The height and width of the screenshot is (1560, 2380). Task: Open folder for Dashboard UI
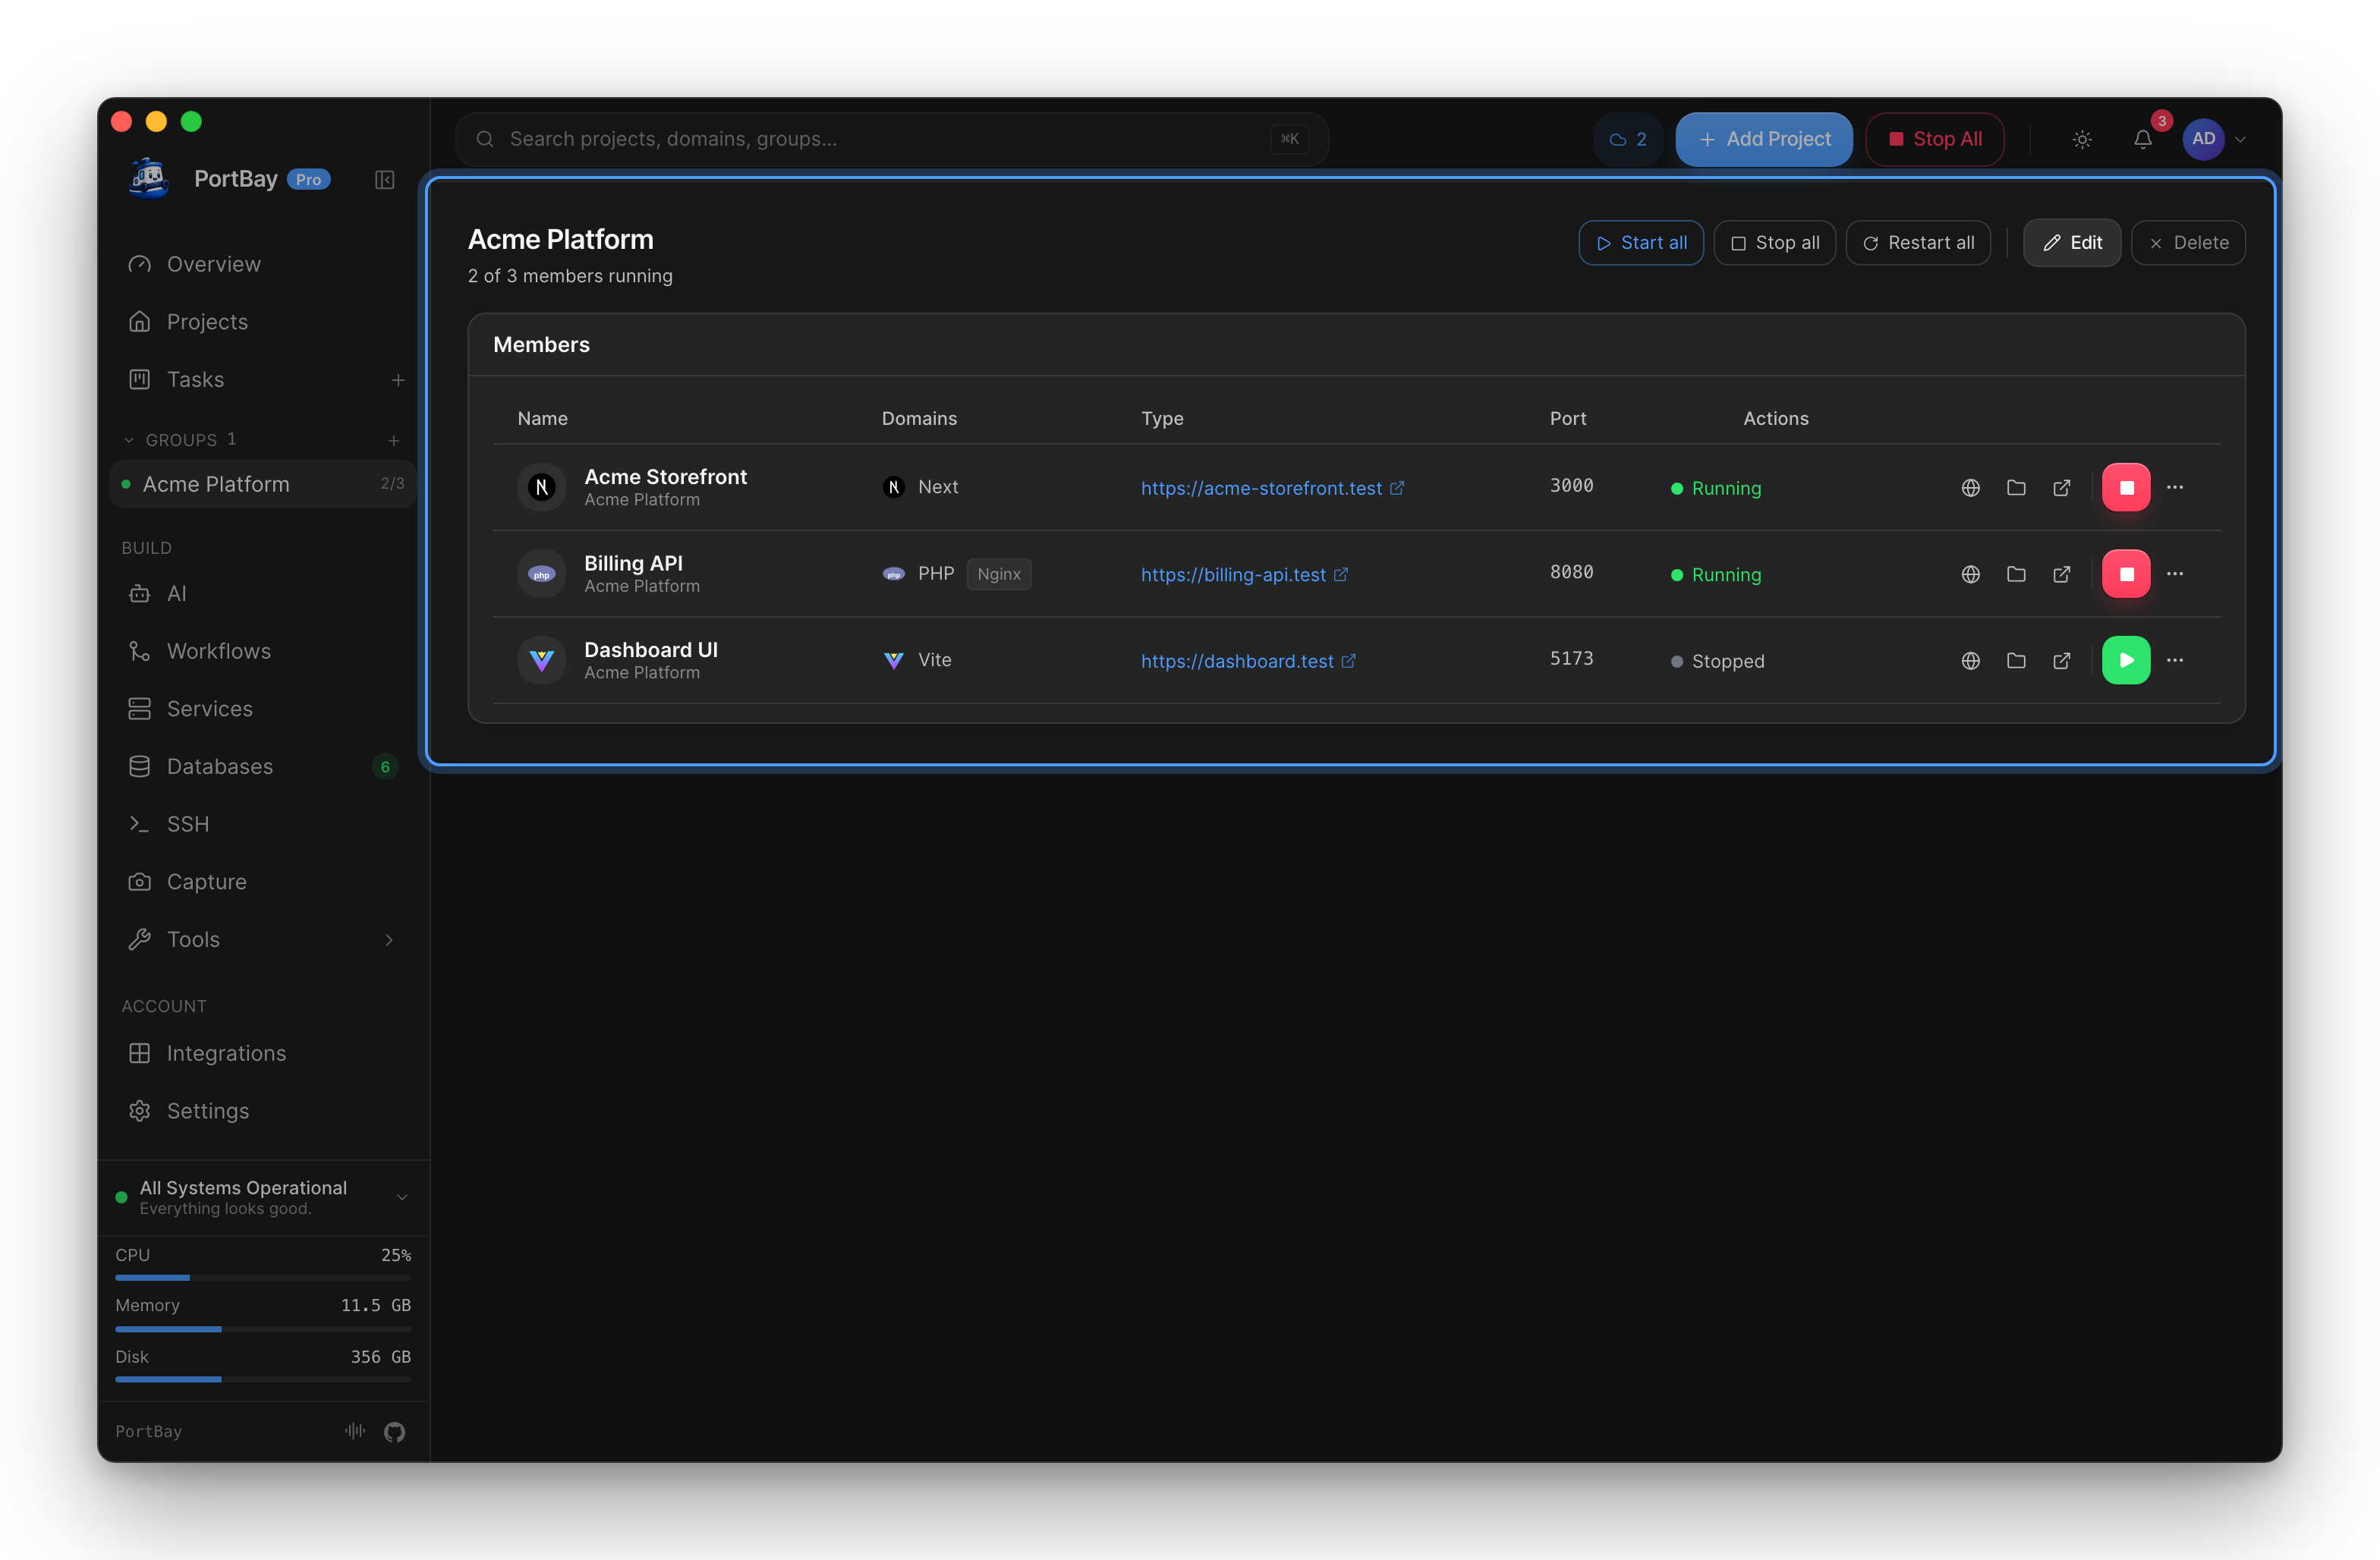coord(2016,660)
